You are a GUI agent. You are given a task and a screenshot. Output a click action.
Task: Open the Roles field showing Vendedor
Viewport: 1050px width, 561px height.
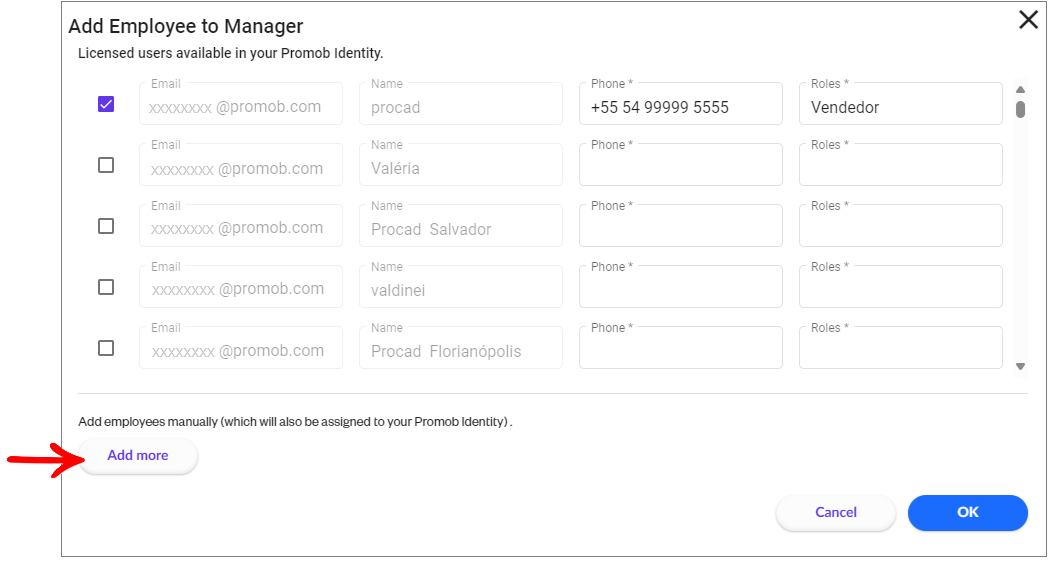(901, 104)
